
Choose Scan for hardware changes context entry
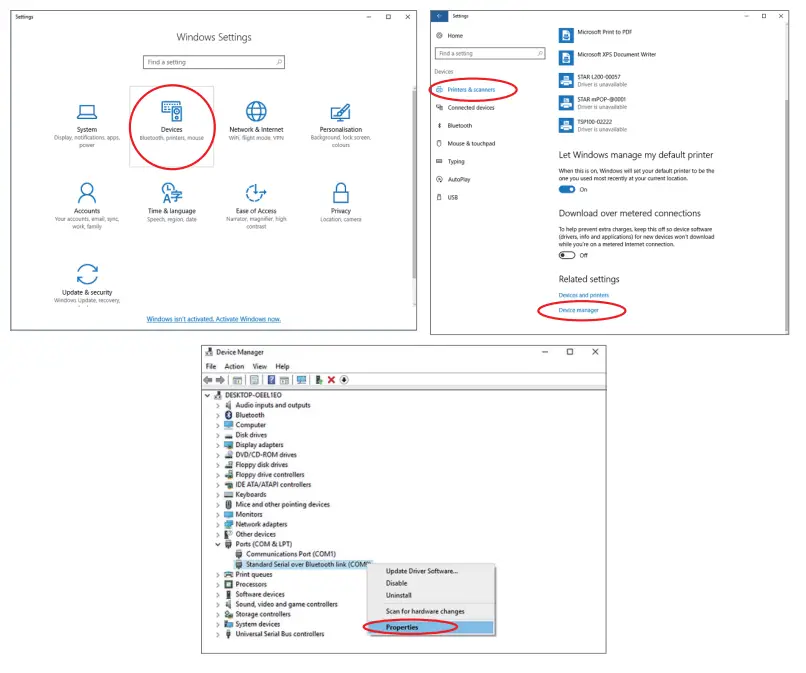(x=431, y=611)
